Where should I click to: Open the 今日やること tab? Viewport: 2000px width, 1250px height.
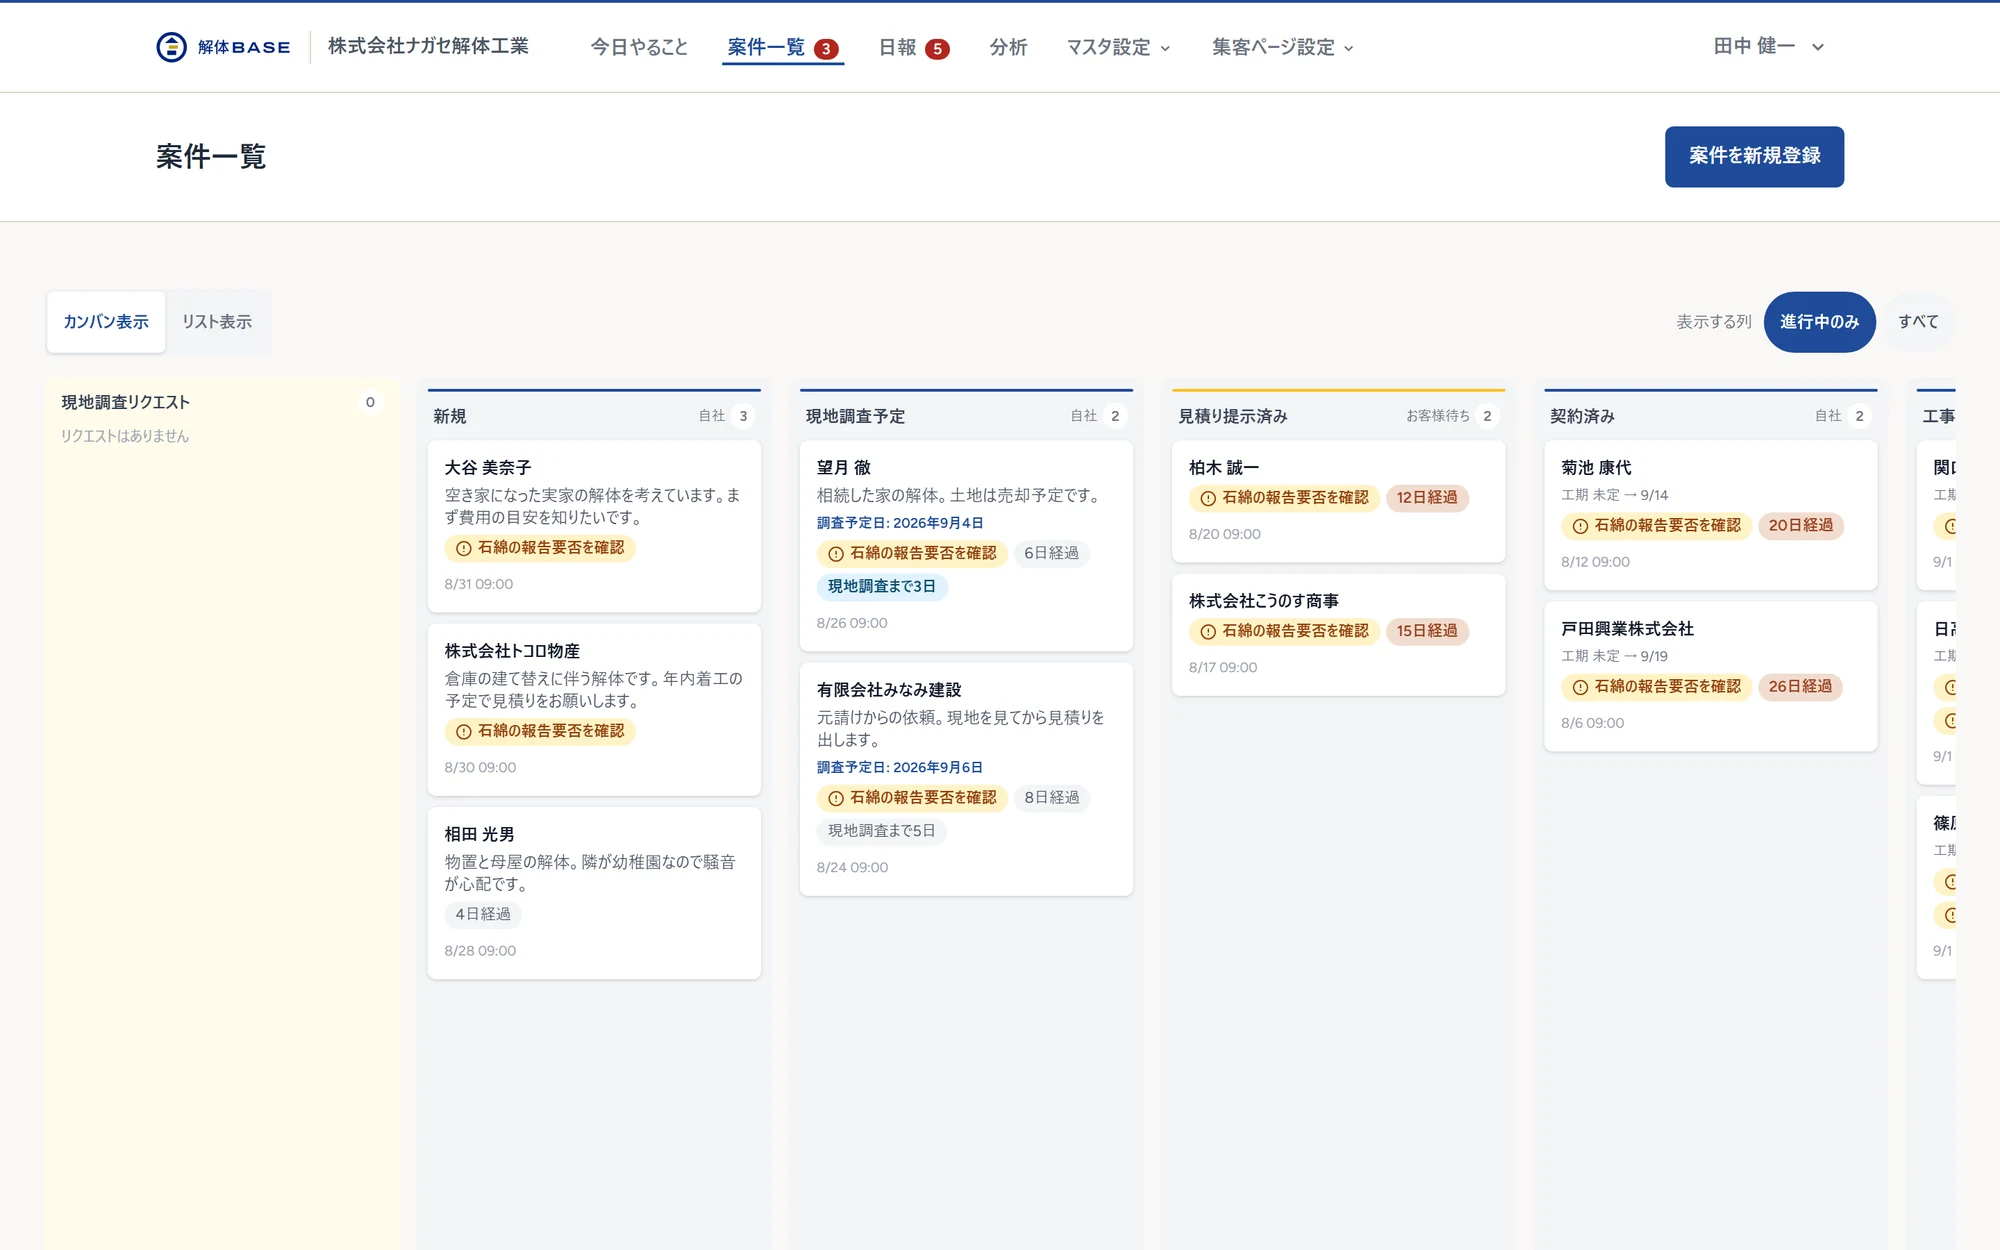[x=639, y=47]
